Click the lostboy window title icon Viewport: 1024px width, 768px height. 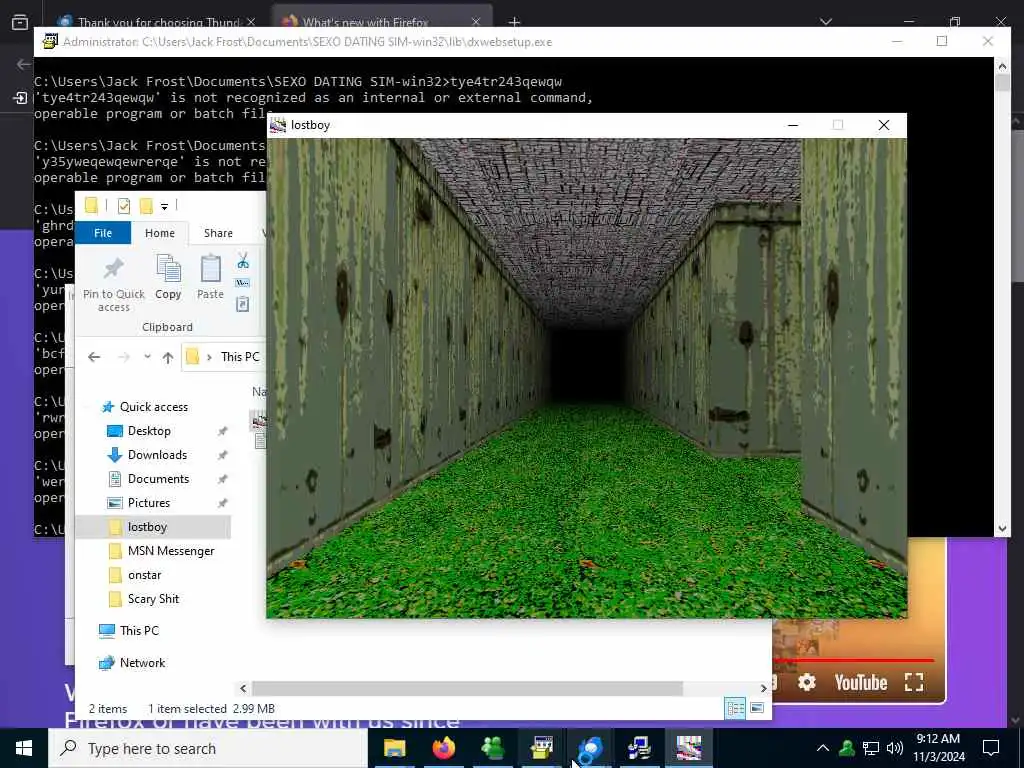[278, 125]
